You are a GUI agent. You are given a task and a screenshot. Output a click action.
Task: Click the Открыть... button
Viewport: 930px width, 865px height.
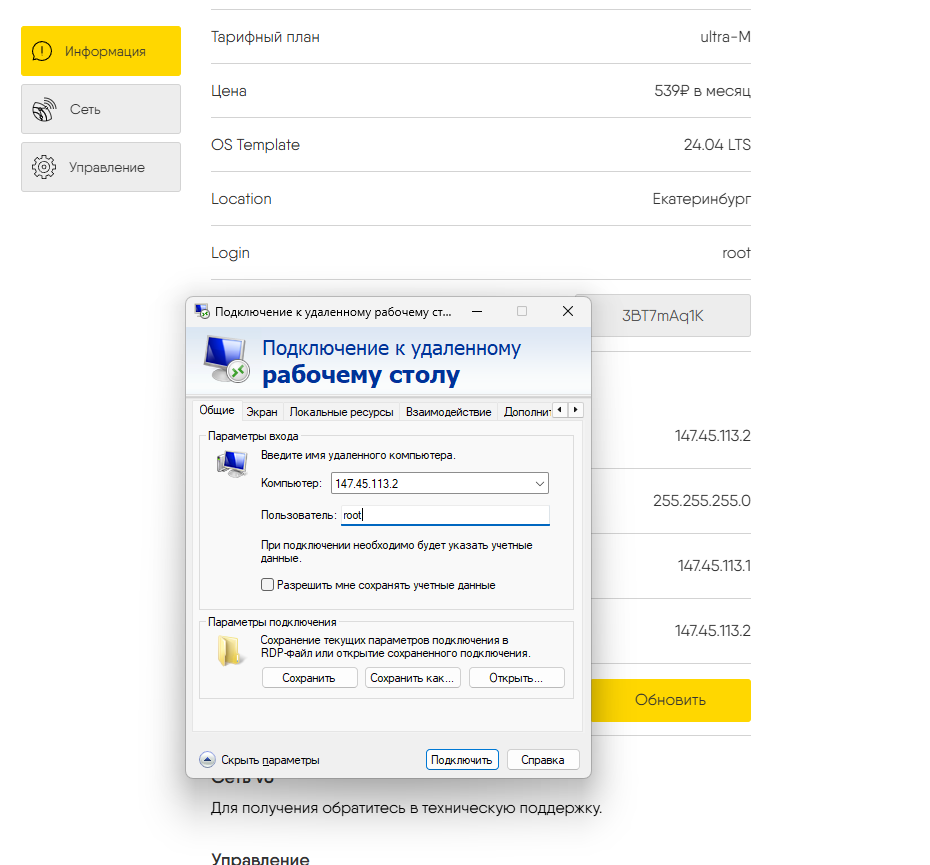(x=516, y=678)
